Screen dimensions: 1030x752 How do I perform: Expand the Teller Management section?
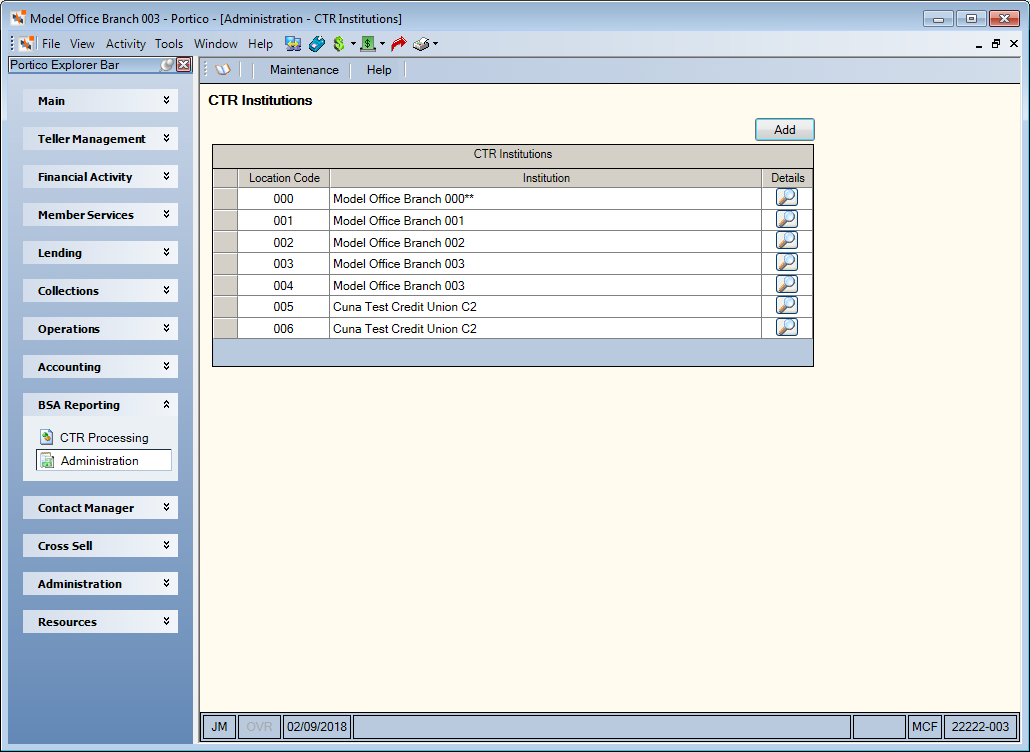pos(101,139)
